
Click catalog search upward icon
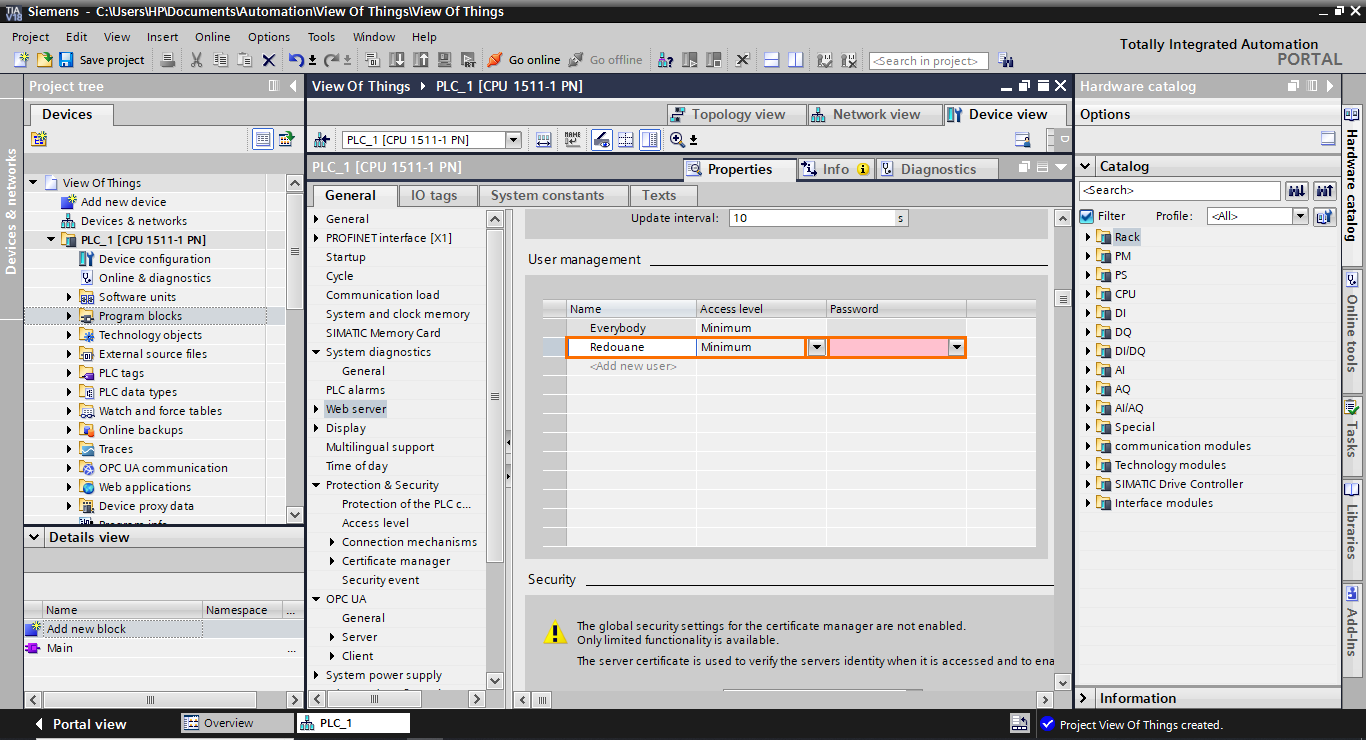(x=1326, y=190)
